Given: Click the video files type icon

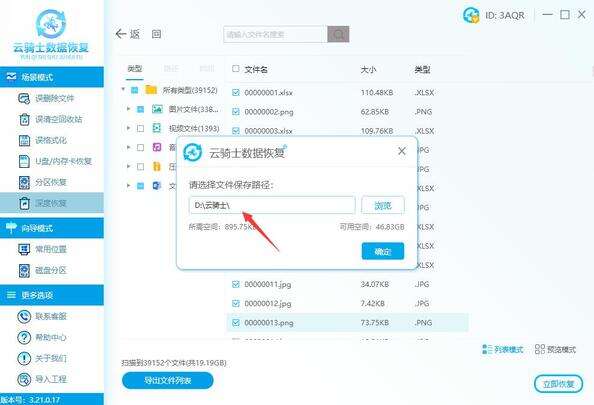Looking at the screenshot, I should coord(156,128).
